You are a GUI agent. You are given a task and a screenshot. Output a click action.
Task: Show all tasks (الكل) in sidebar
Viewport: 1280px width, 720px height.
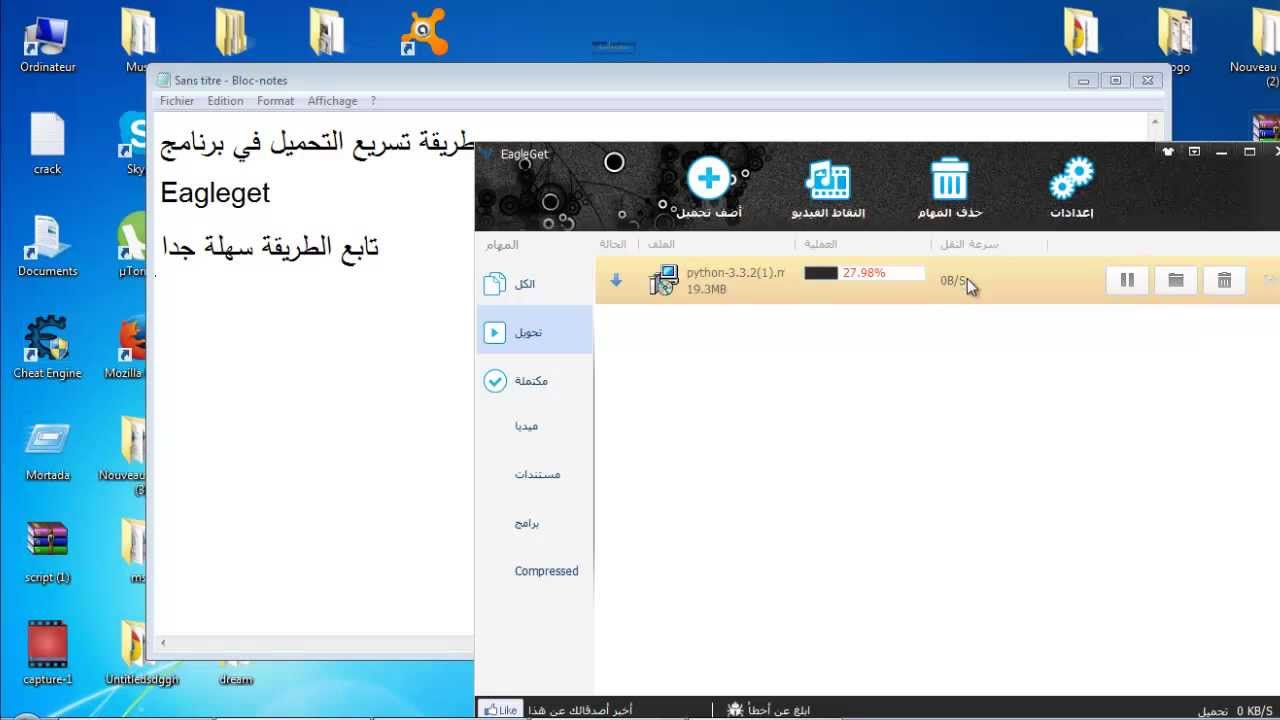coord(534,284)
